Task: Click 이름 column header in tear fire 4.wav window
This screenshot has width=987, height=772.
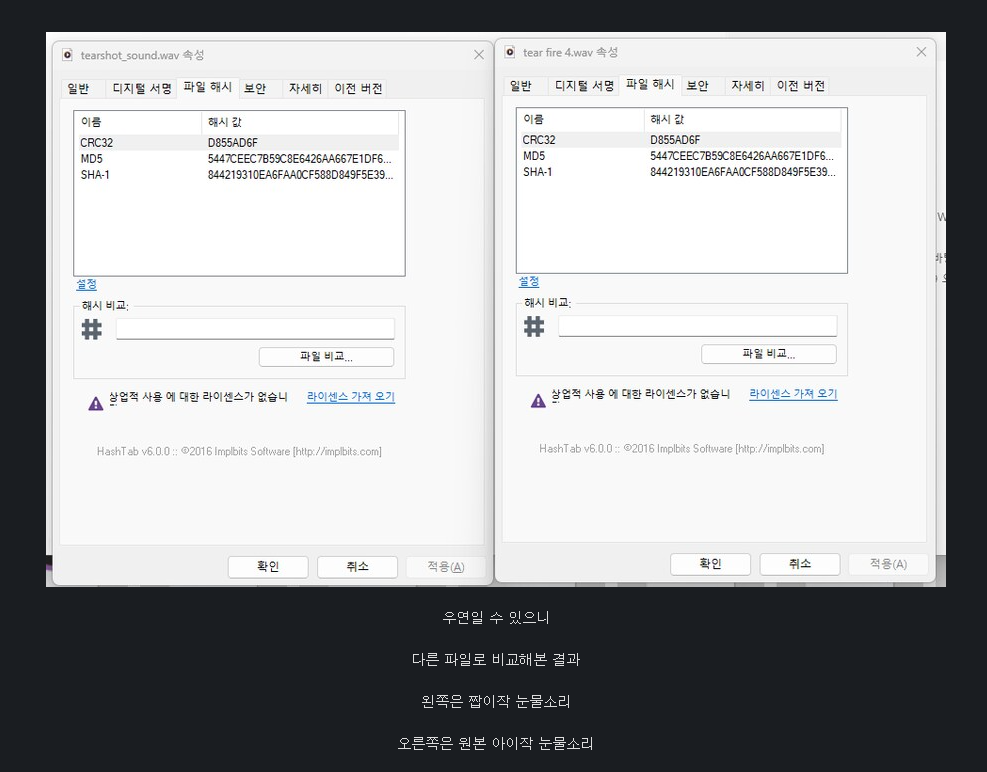Action: pos(581,120)
